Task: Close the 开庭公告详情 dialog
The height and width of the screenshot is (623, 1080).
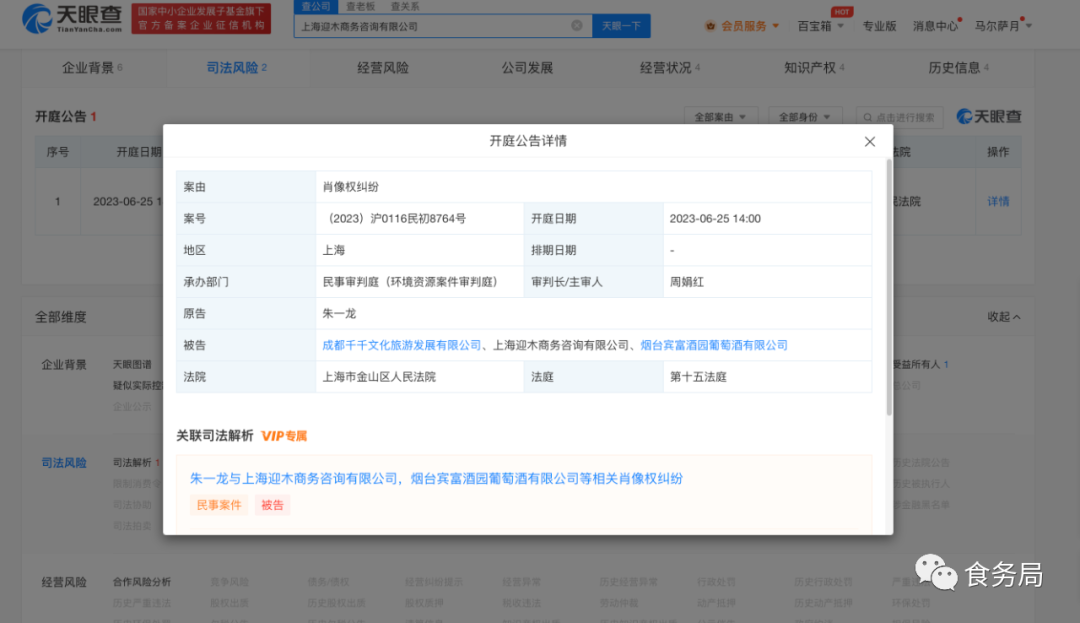Action: tap(870, 141)
